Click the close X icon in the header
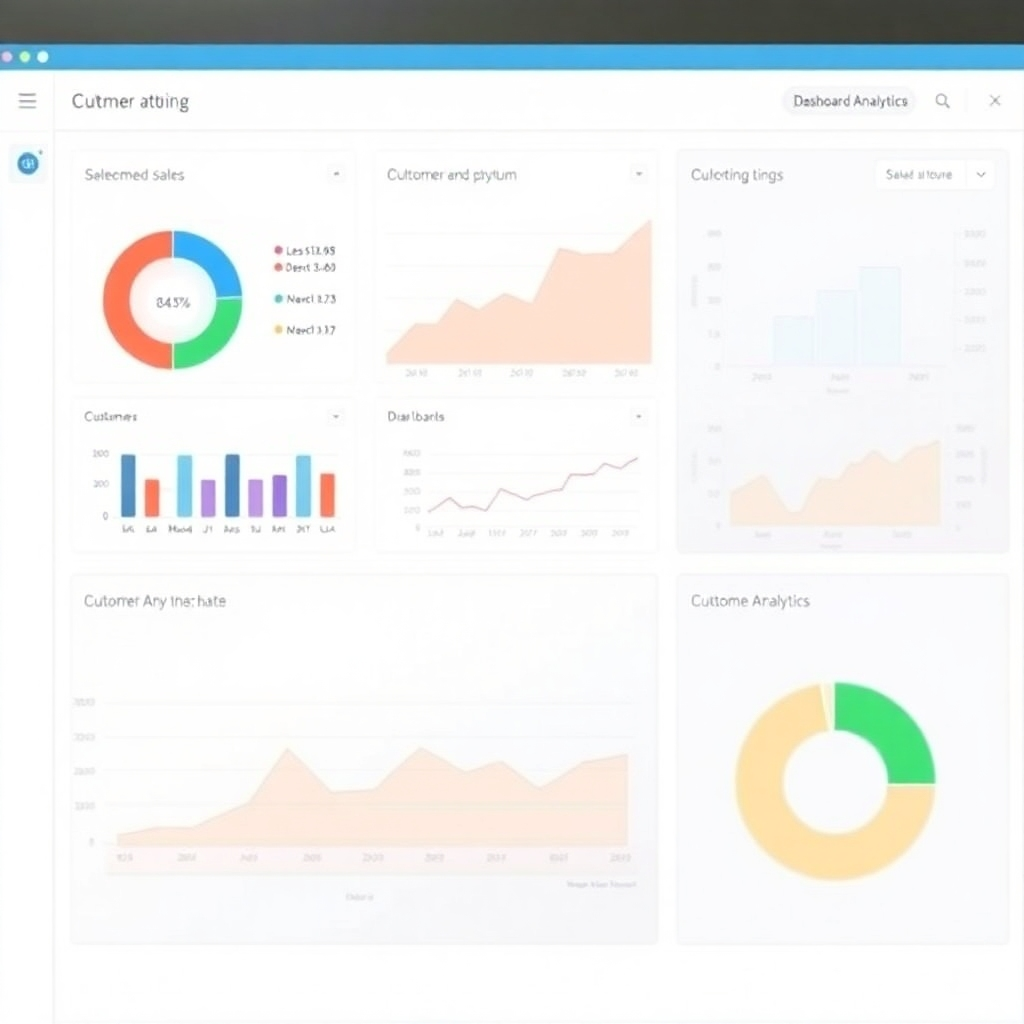This screenshot has height=1024, width=1024. click(995, 101)
